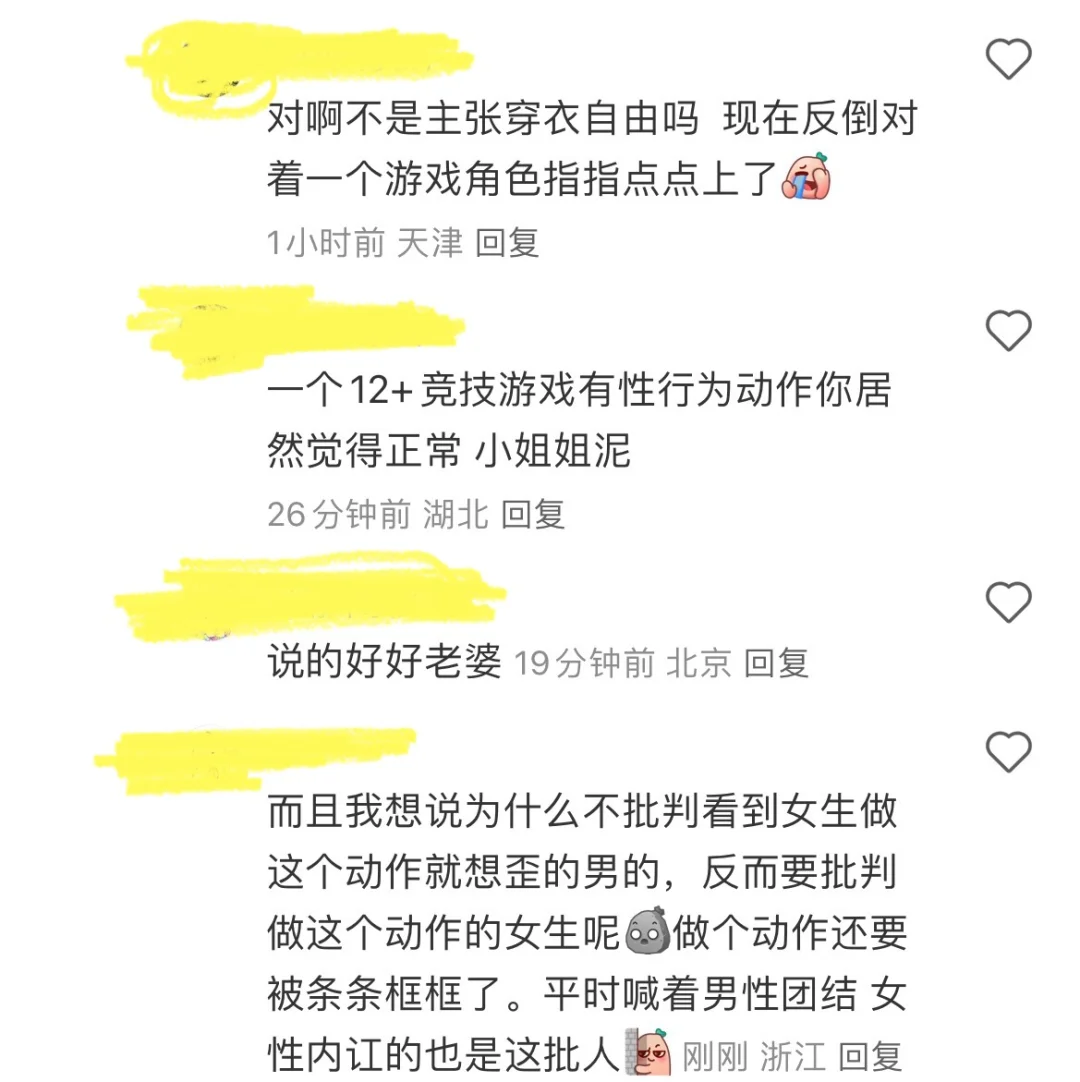
Task: Open the fourth commenter's masked username
Action: click(x=255, y=760)
